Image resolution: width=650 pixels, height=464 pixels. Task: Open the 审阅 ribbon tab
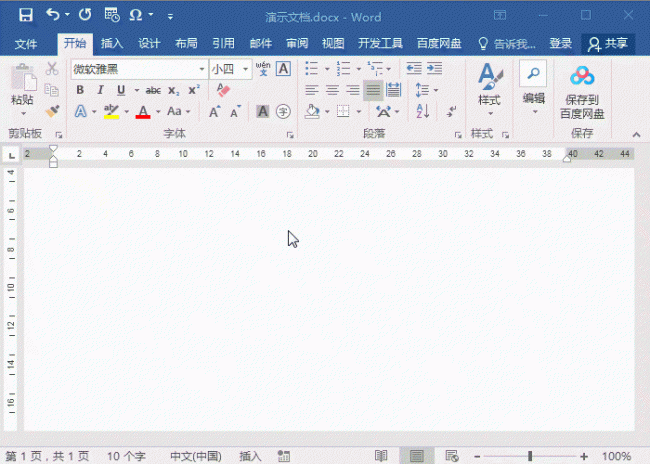point(297,43)
